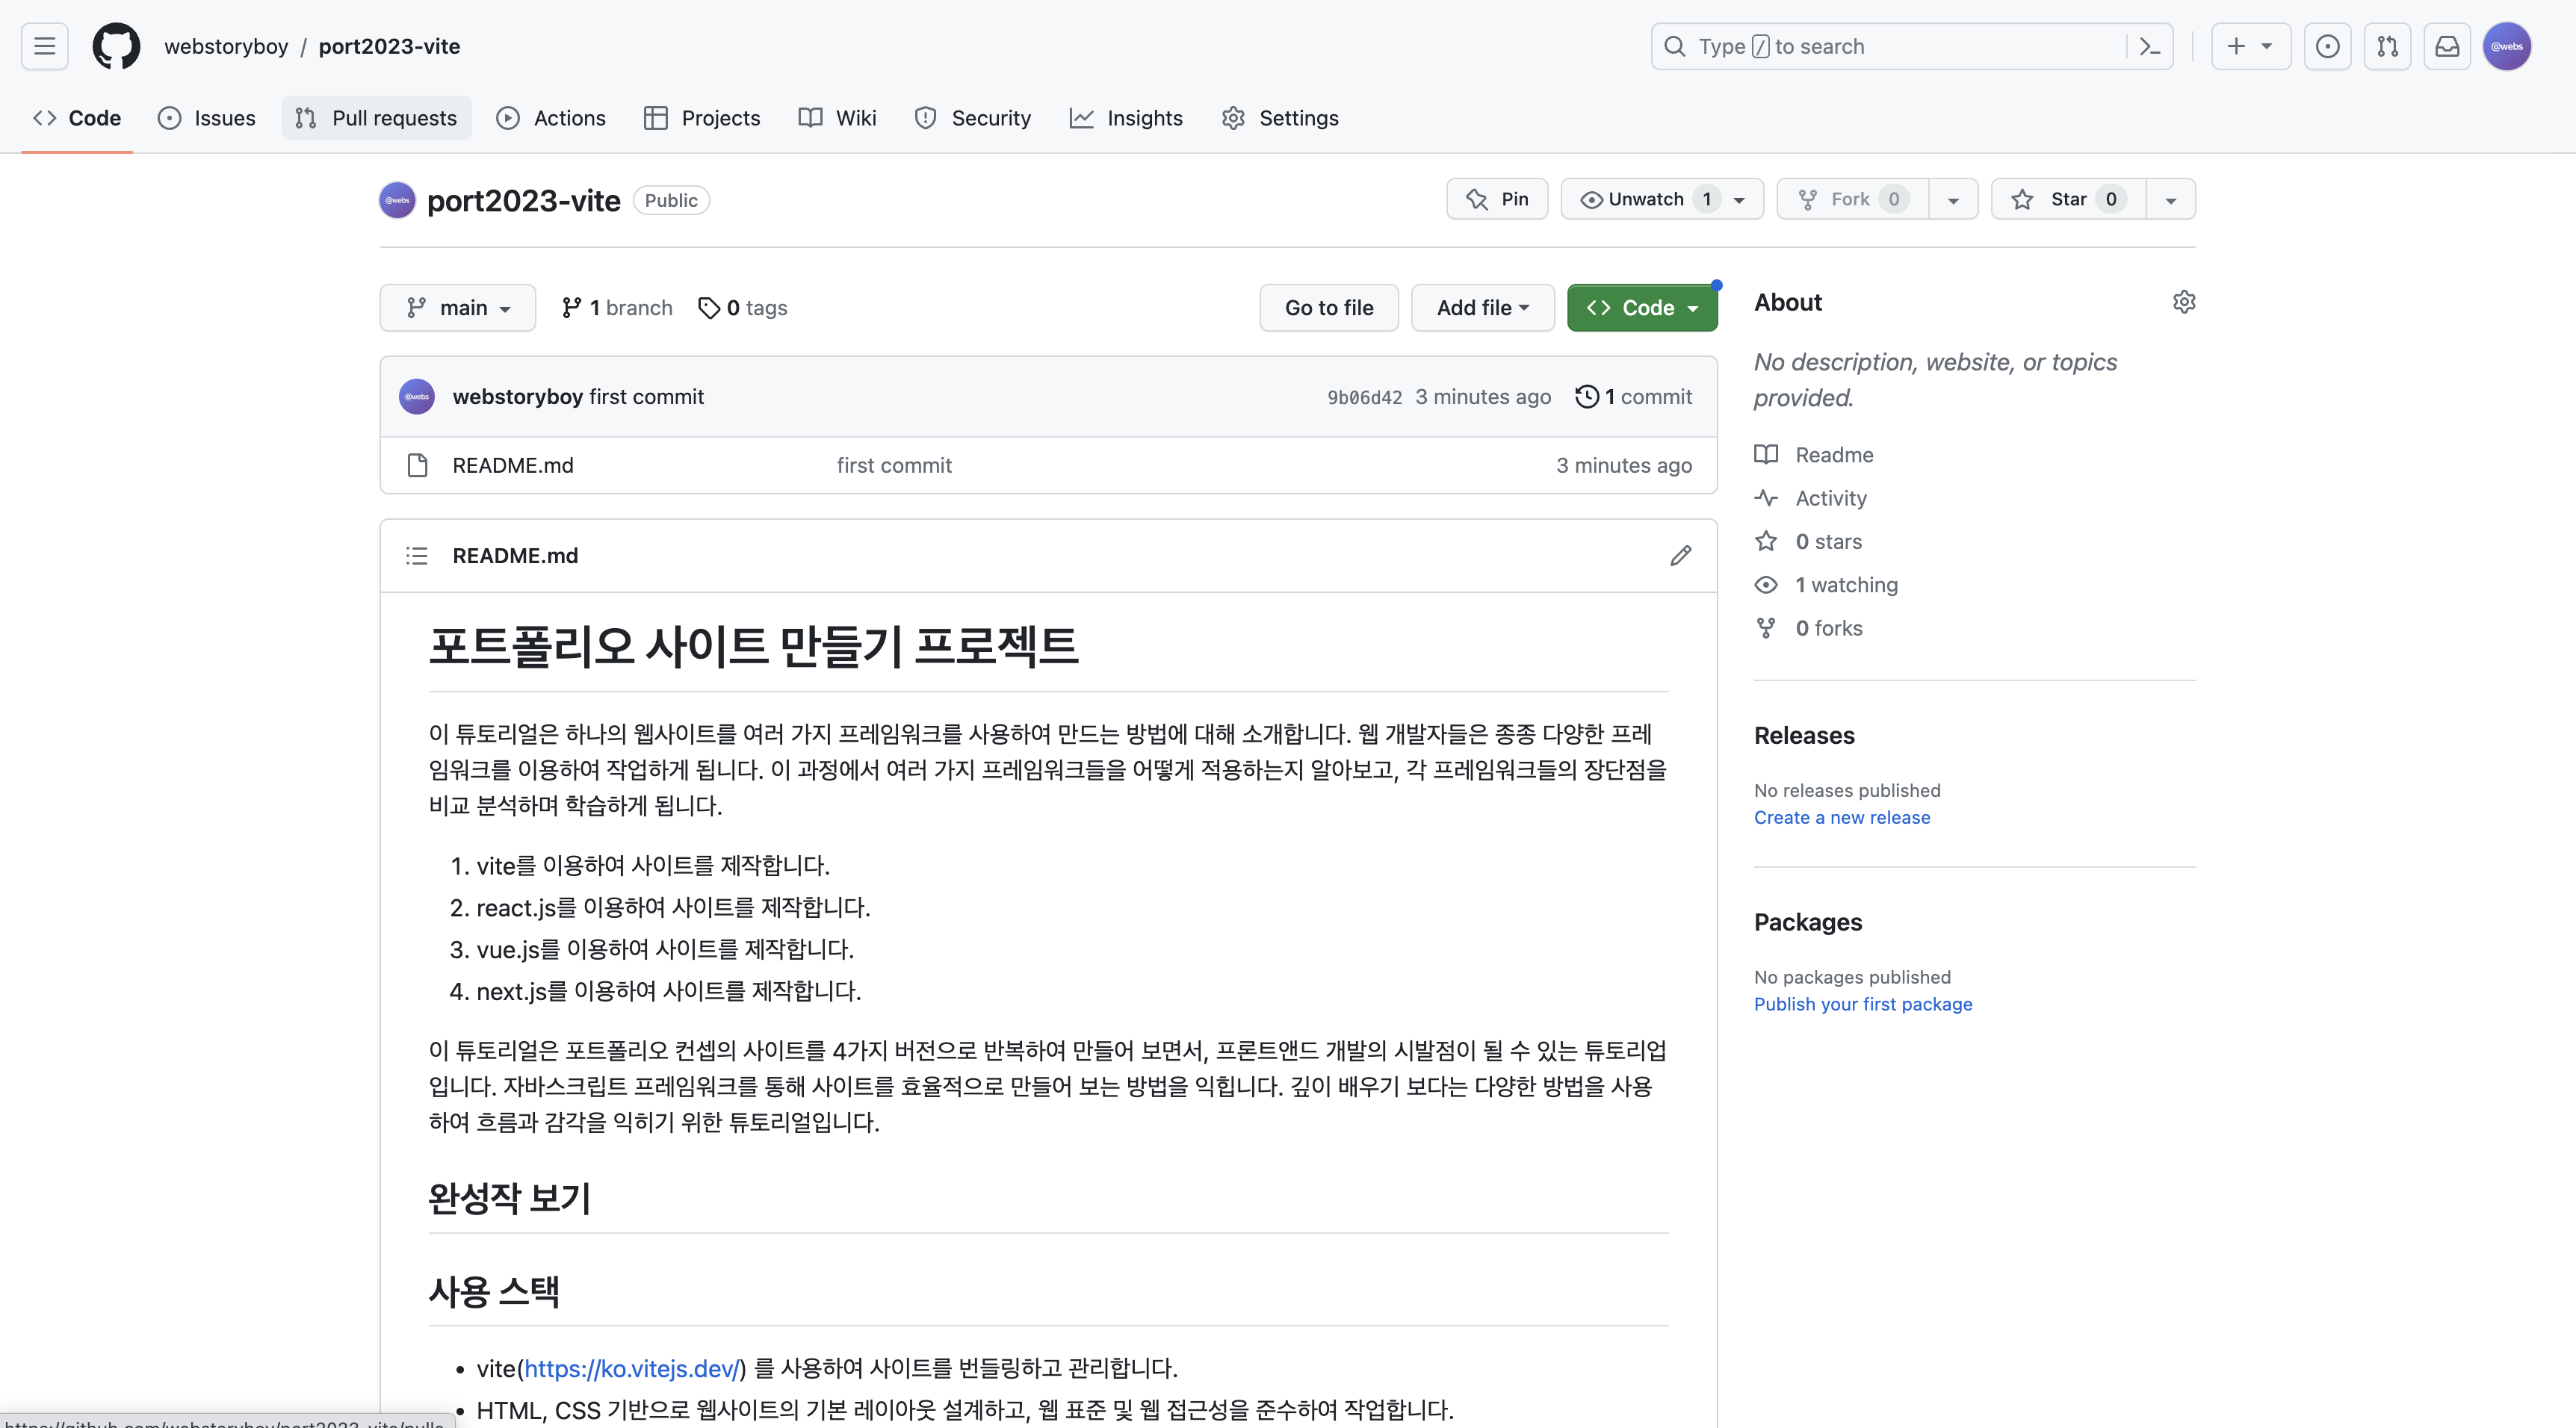Switch to the Issues tab
This screenshot has width=2576, height=1428.
pyautogui.click(x=207, y=118)
